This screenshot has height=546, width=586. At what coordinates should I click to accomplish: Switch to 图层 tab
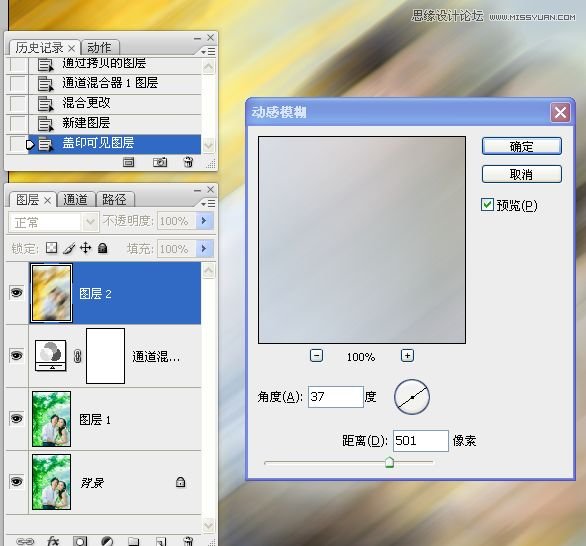(x=32, y=200)
